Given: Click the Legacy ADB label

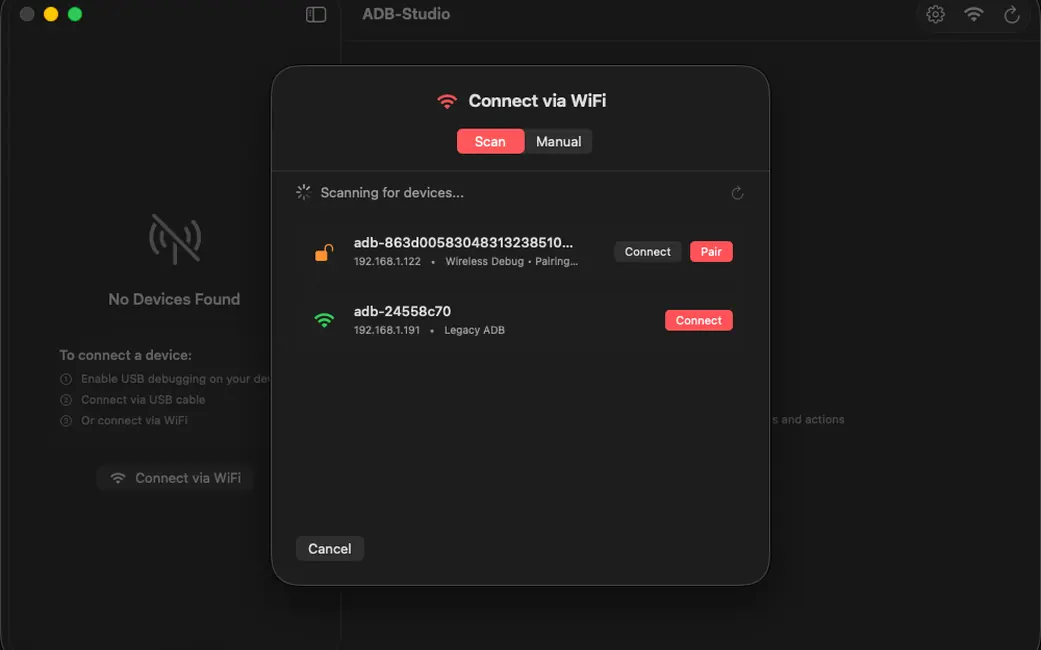Looking at the screenshot, I should pos(474,330).
